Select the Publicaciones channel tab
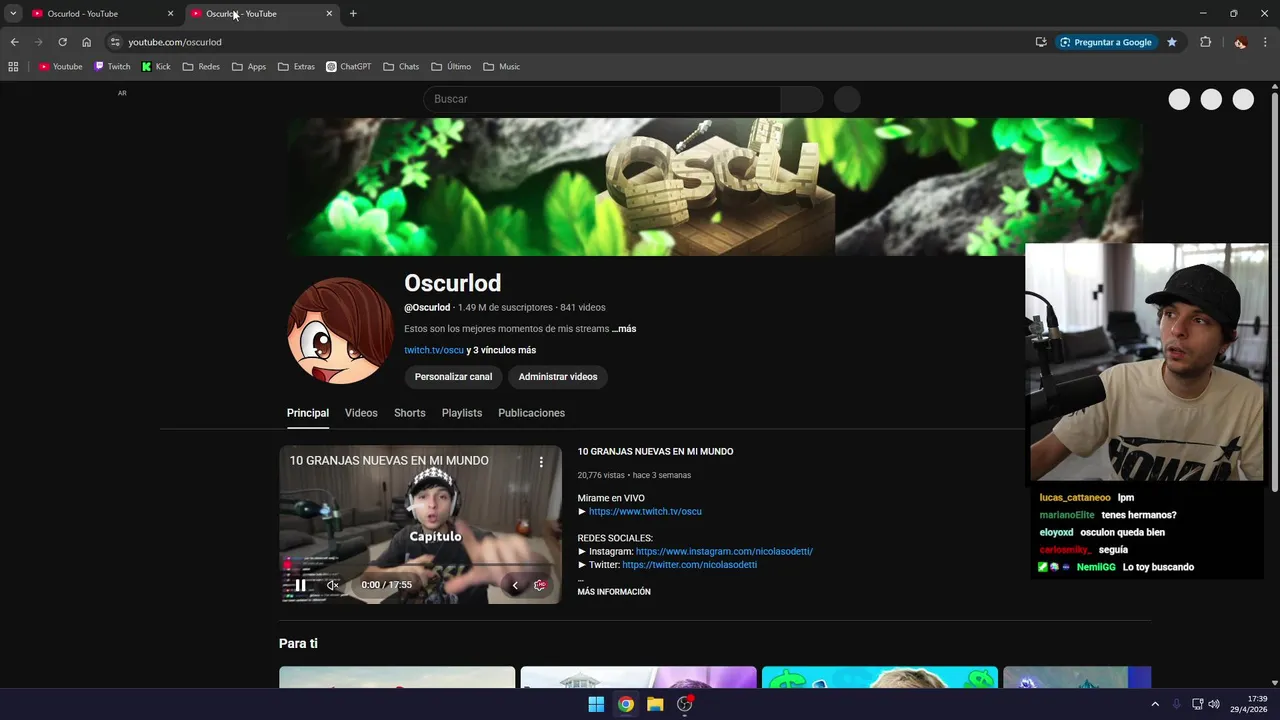1280x720 pixels. [531, 413]
